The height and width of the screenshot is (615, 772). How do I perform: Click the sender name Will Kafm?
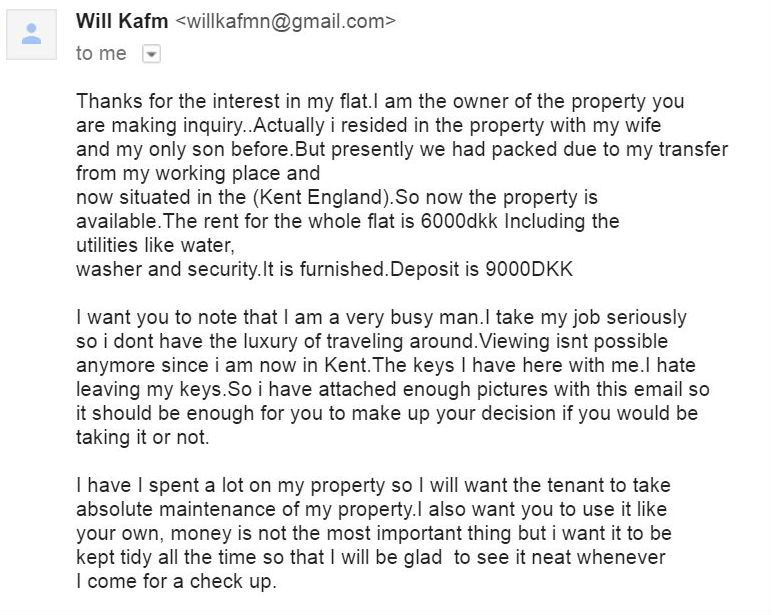click(x=122, y=21)
